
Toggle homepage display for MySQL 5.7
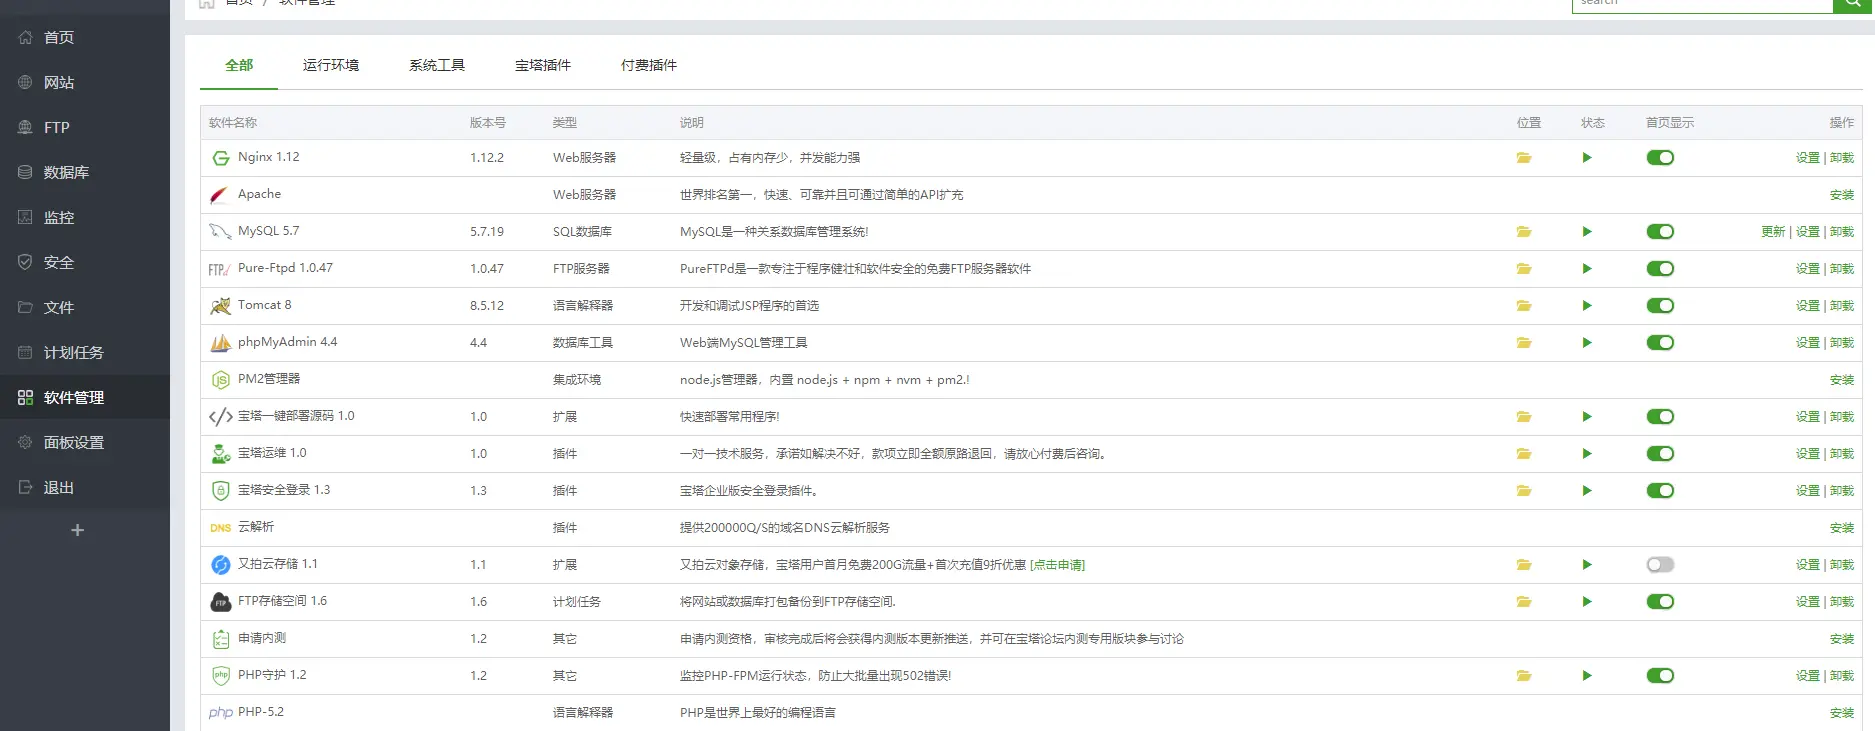[1660, 232]
